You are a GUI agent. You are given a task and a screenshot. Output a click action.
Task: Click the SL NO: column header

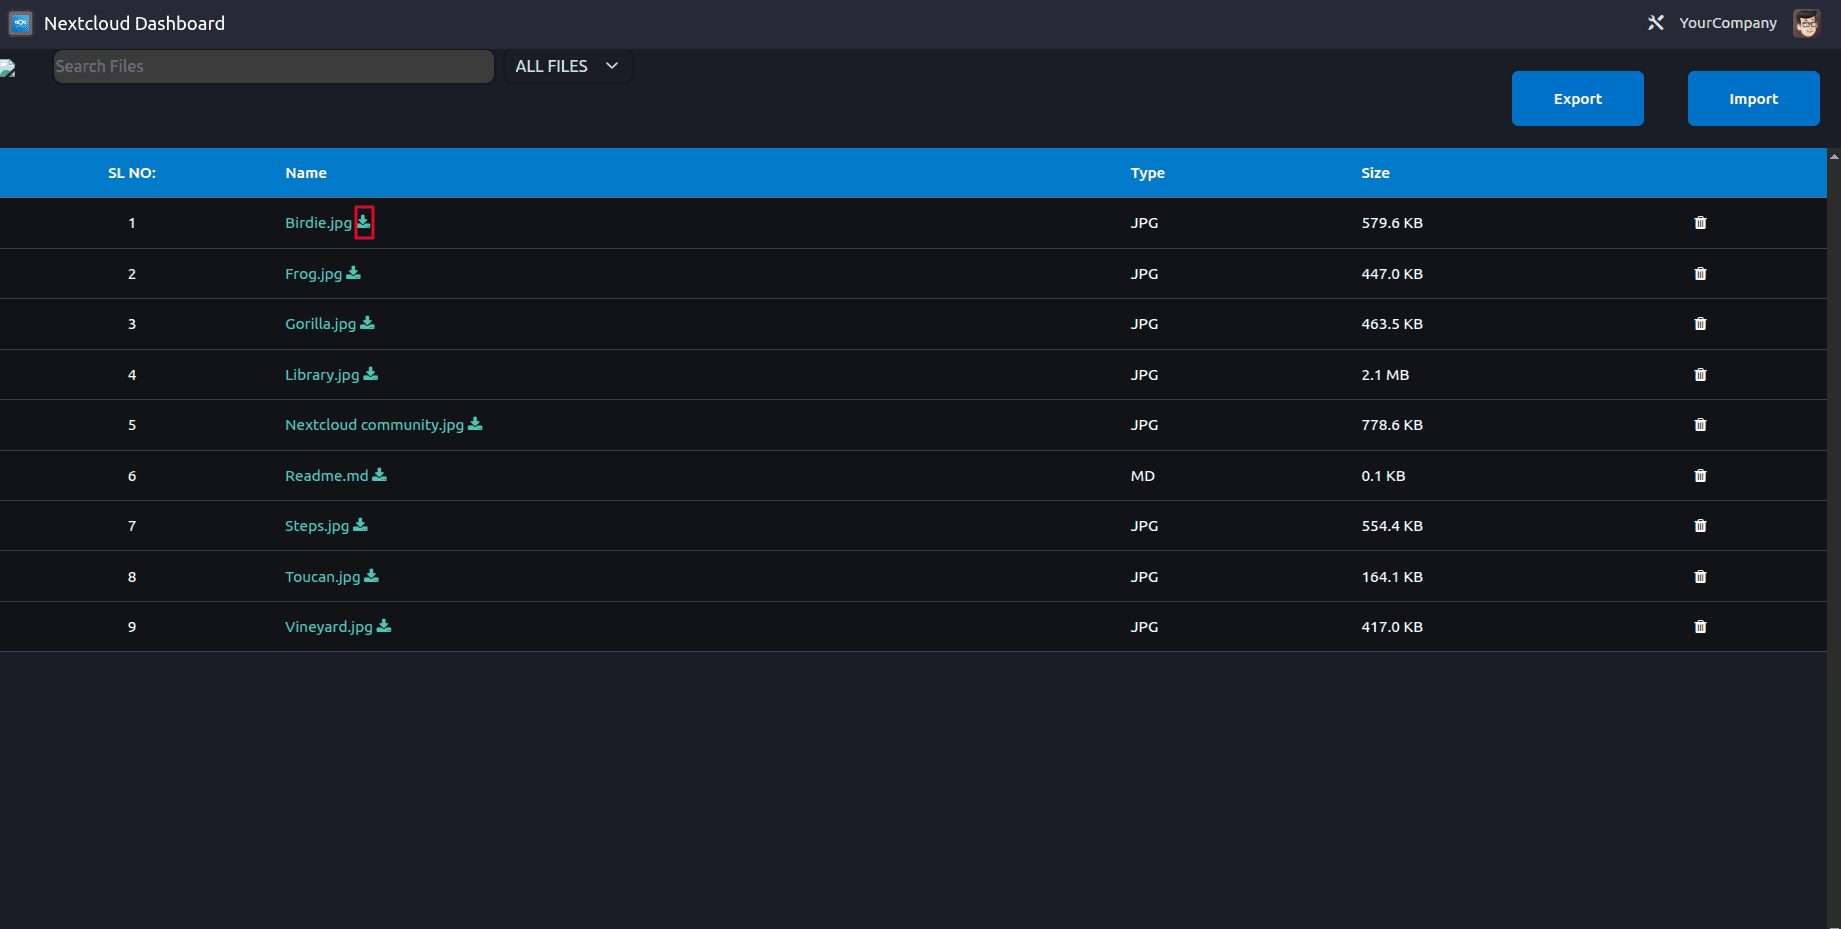pyautogui.click(x=132, y=173)
